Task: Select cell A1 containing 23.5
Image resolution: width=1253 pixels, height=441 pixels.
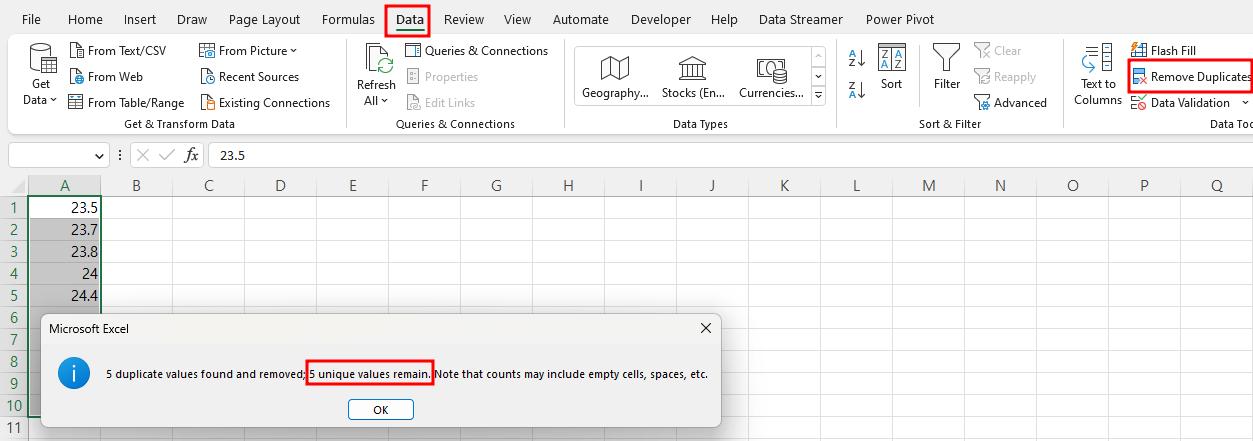Action: pos(65,208)
